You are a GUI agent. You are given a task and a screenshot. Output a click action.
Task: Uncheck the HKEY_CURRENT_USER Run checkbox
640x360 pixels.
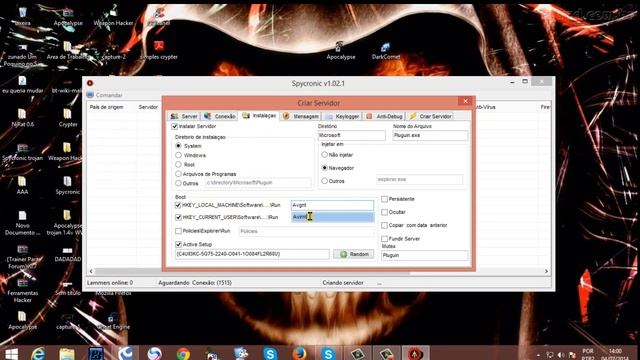(178, 217)
